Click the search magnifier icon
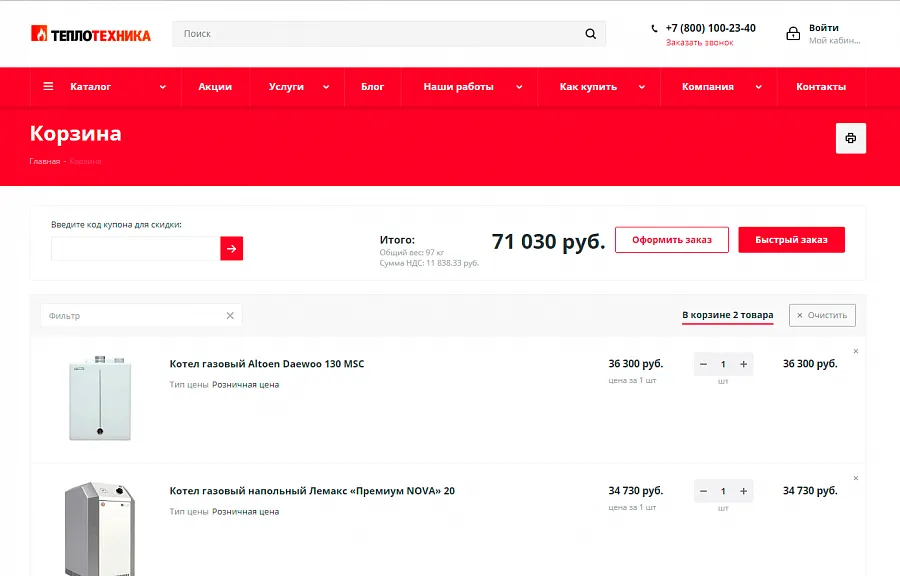The image size is (900, 576). tap(590, 34)
